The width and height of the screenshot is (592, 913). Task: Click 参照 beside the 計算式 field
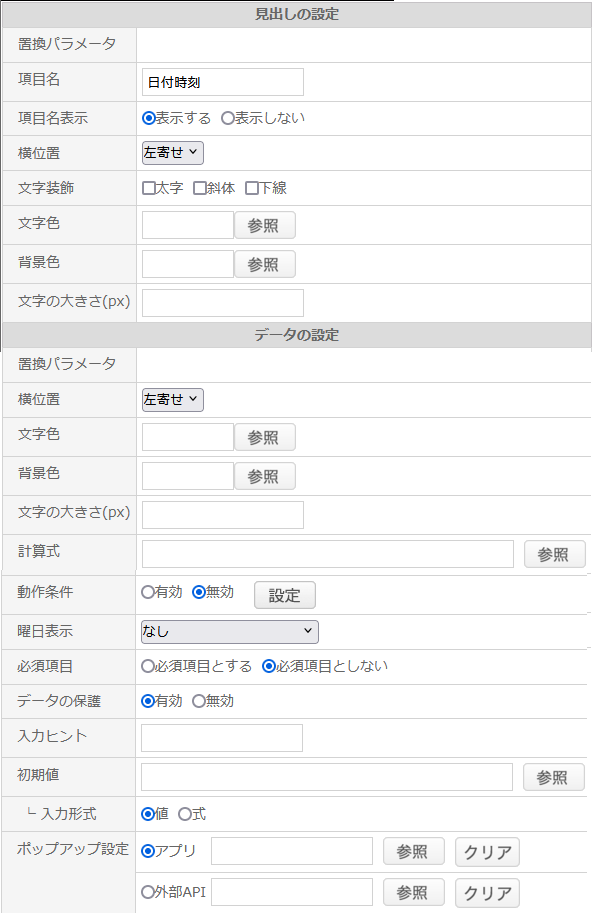pyautogui.click(x=554, y=554)
